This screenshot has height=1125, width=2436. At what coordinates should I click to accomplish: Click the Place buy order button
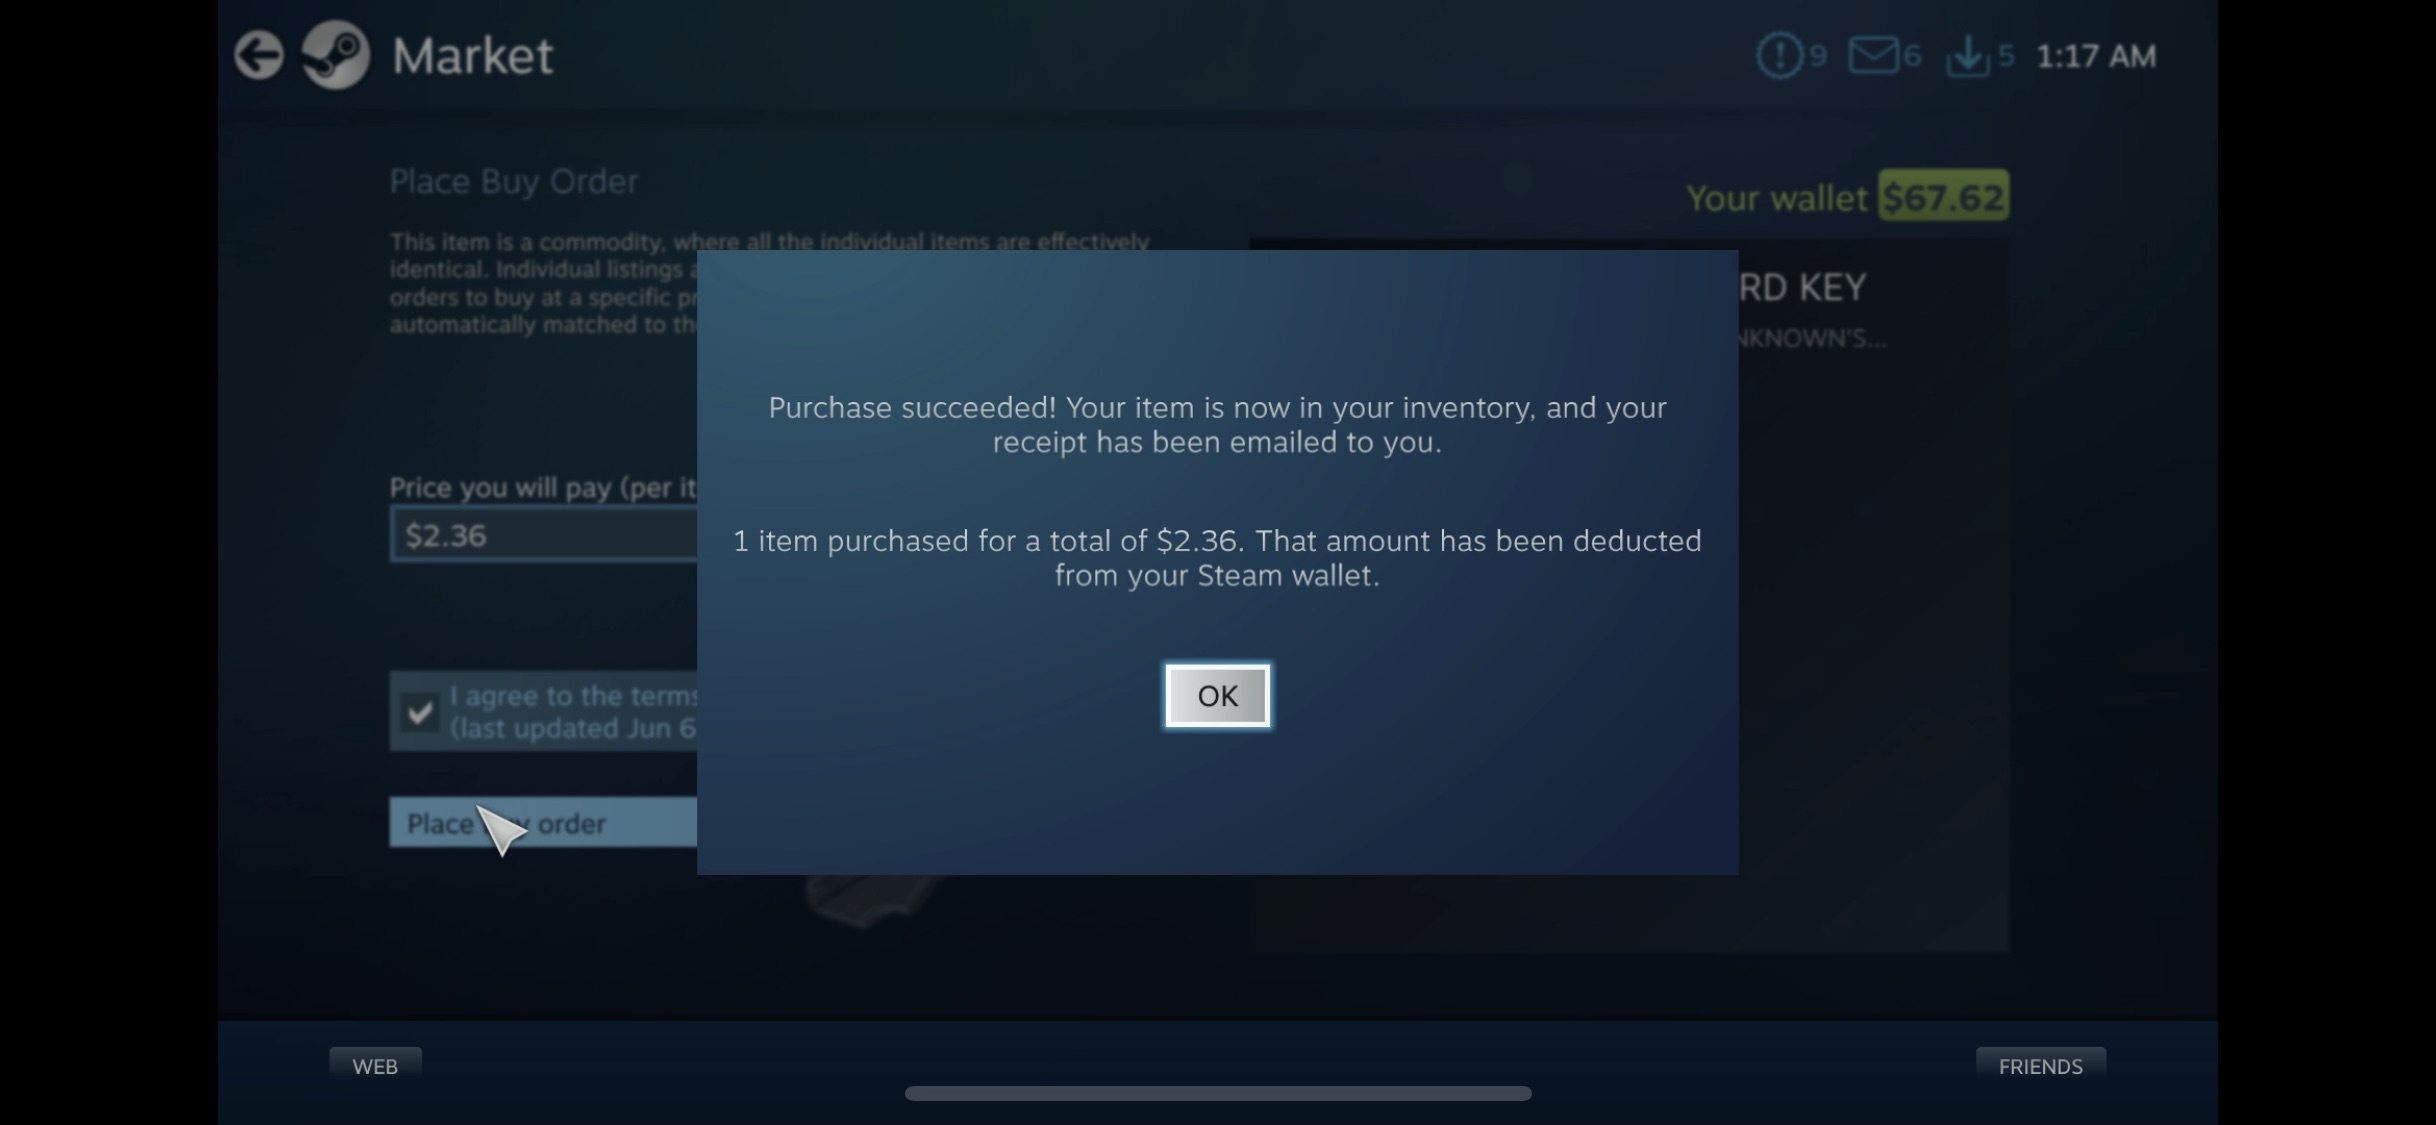(x=542, y=822)
